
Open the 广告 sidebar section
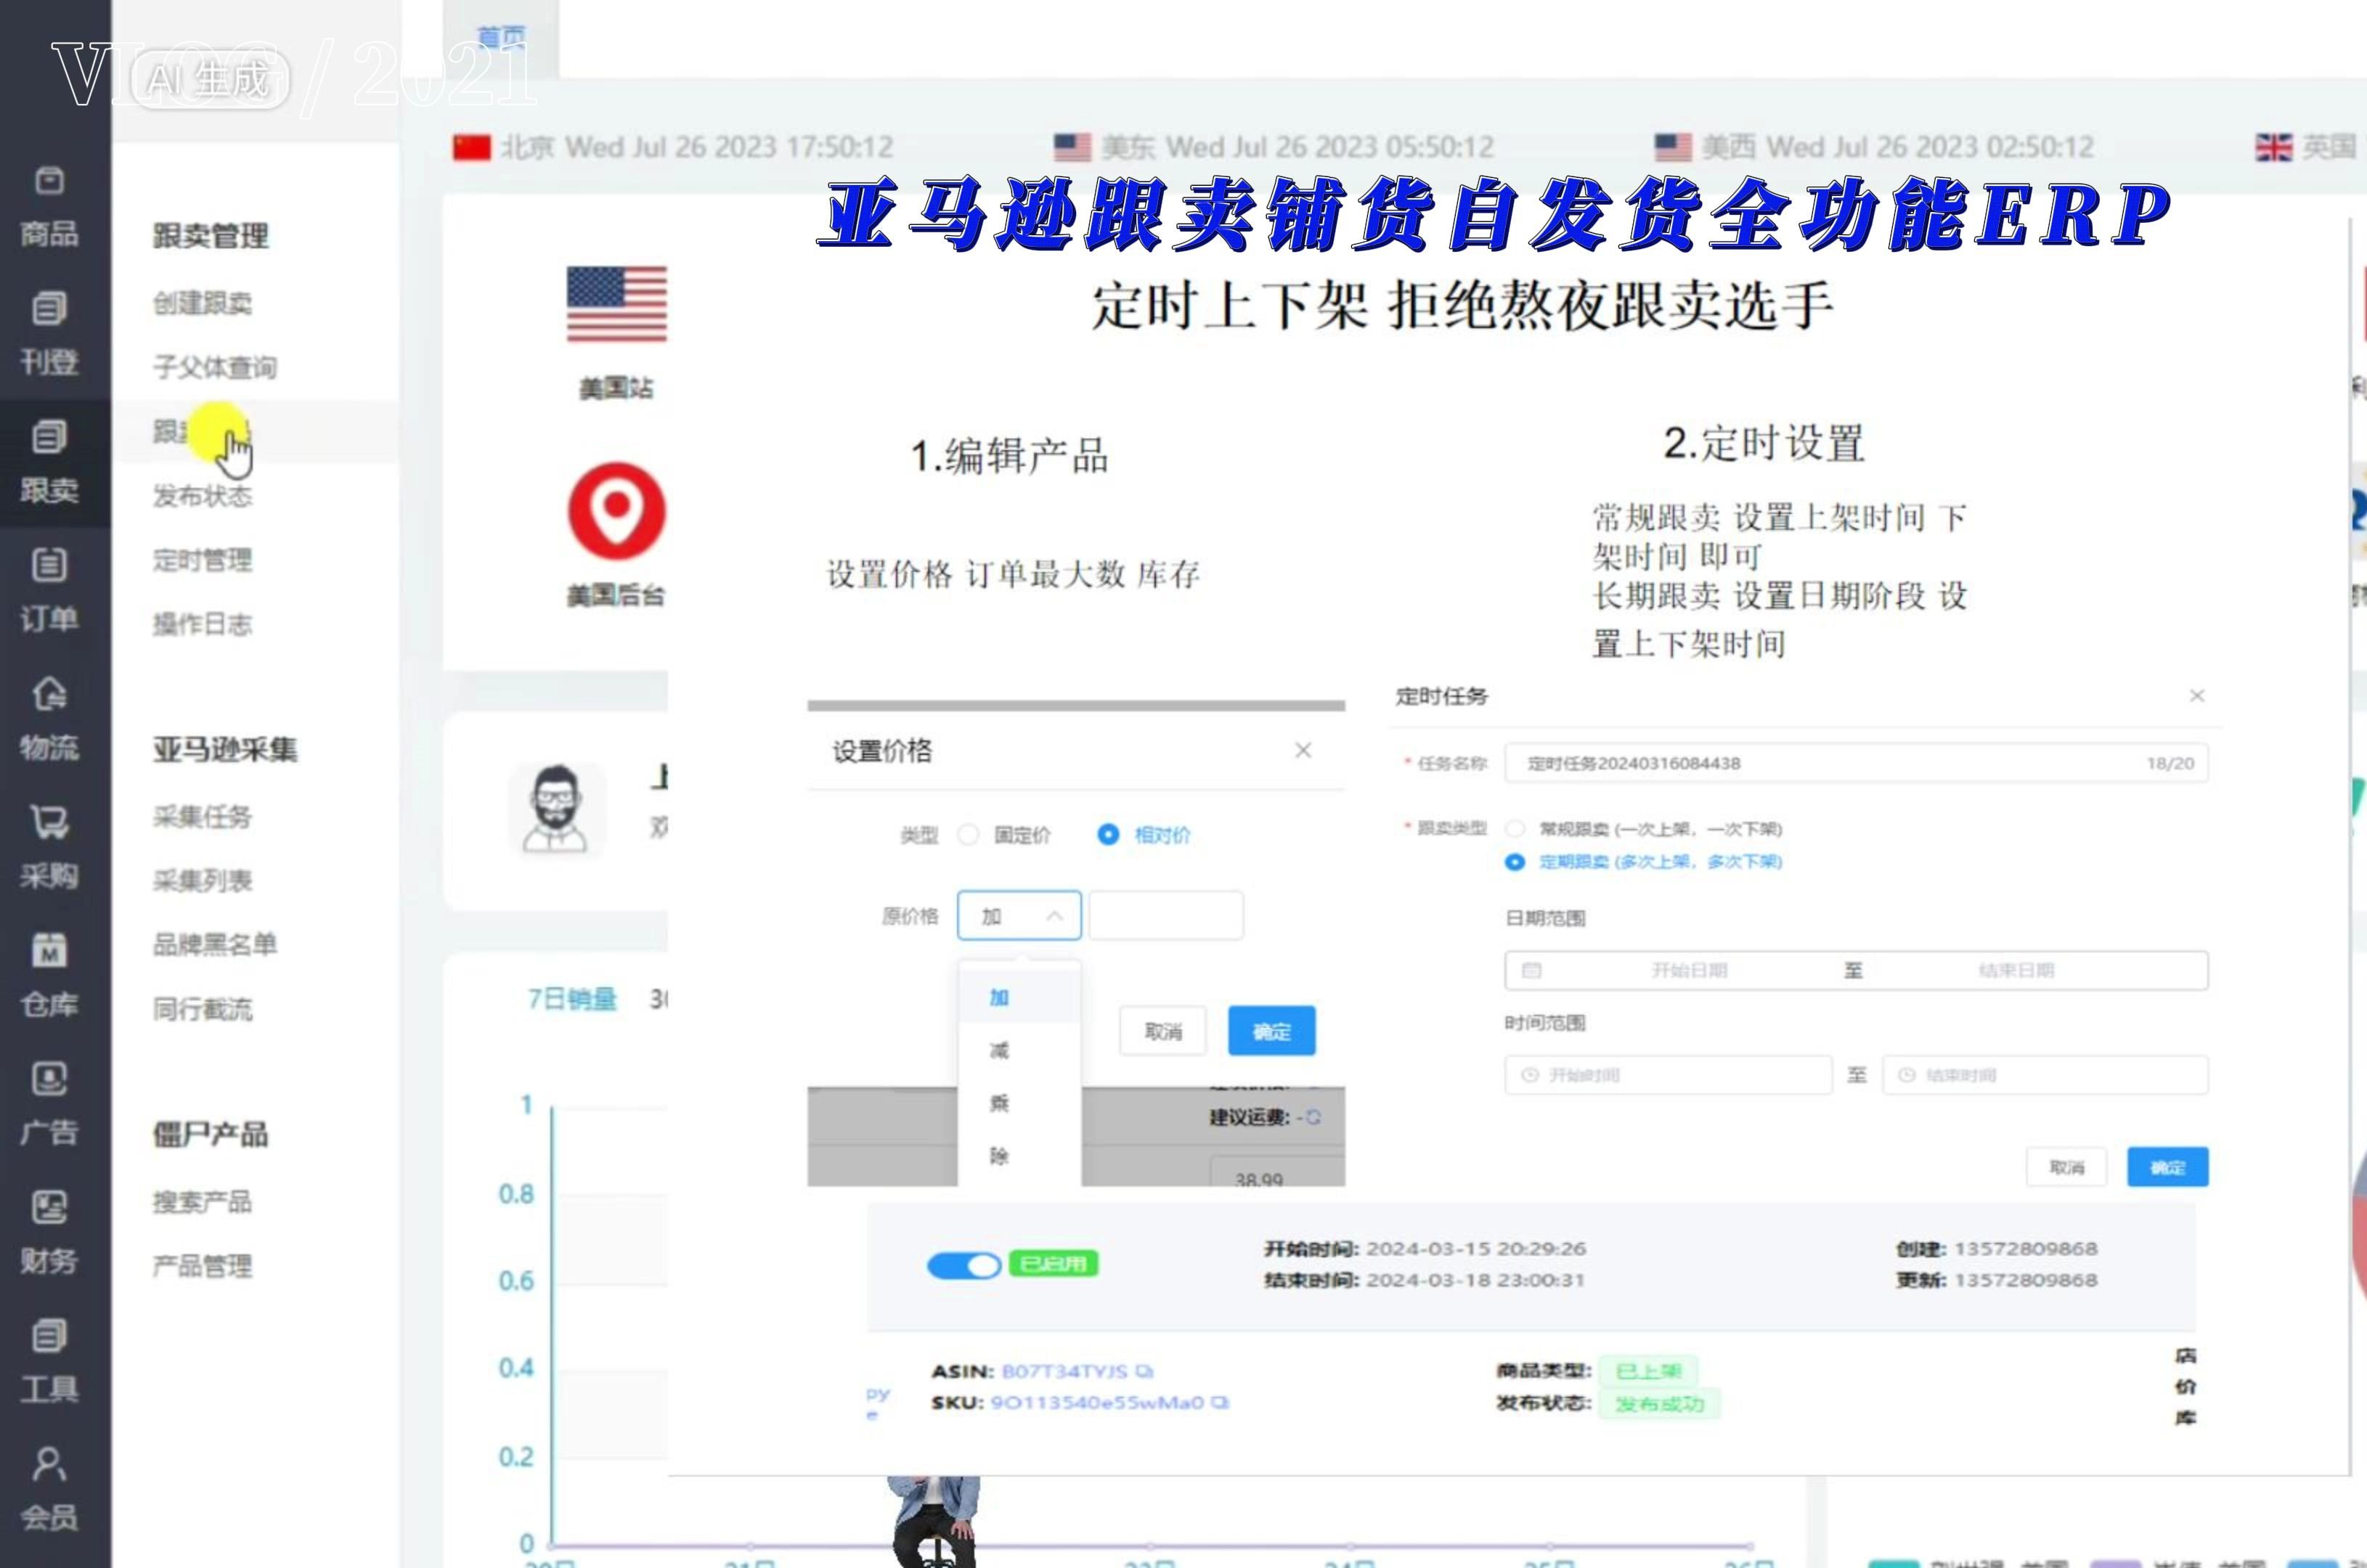(49, 1104)
